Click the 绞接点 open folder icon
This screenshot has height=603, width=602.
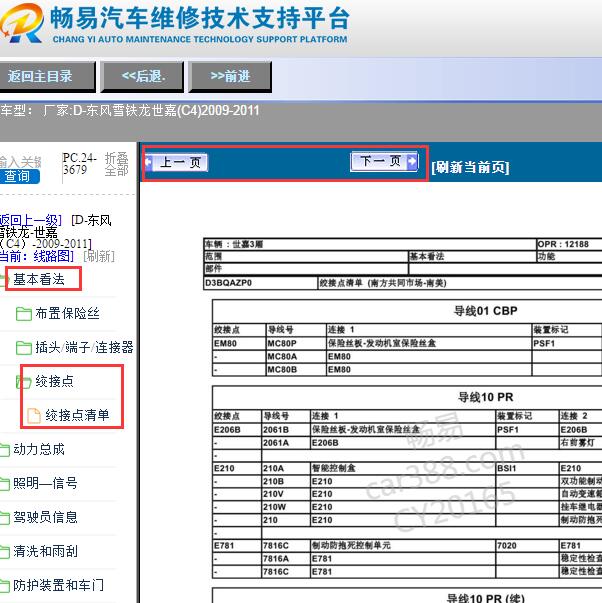point(23,382)
